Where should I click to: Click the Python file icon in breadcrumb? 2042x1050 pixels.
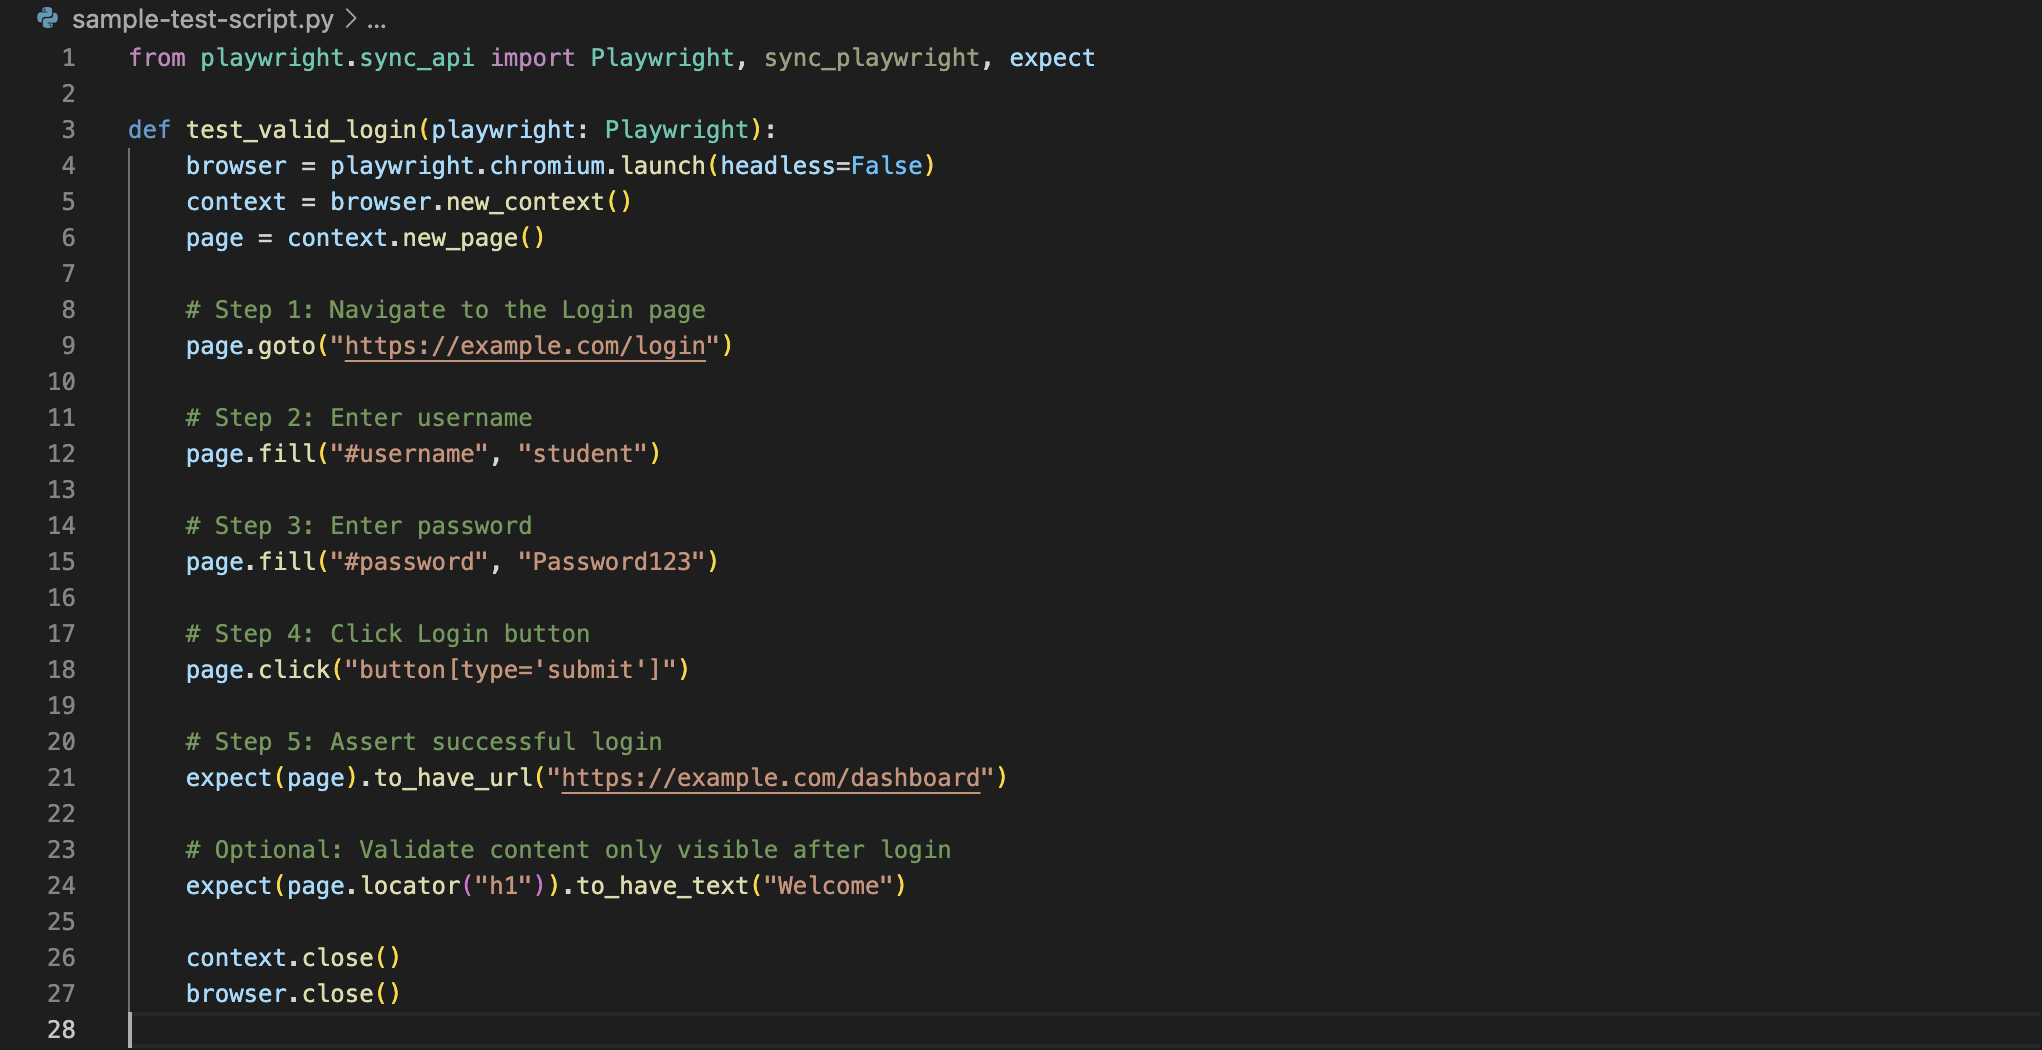pos(47,18)
